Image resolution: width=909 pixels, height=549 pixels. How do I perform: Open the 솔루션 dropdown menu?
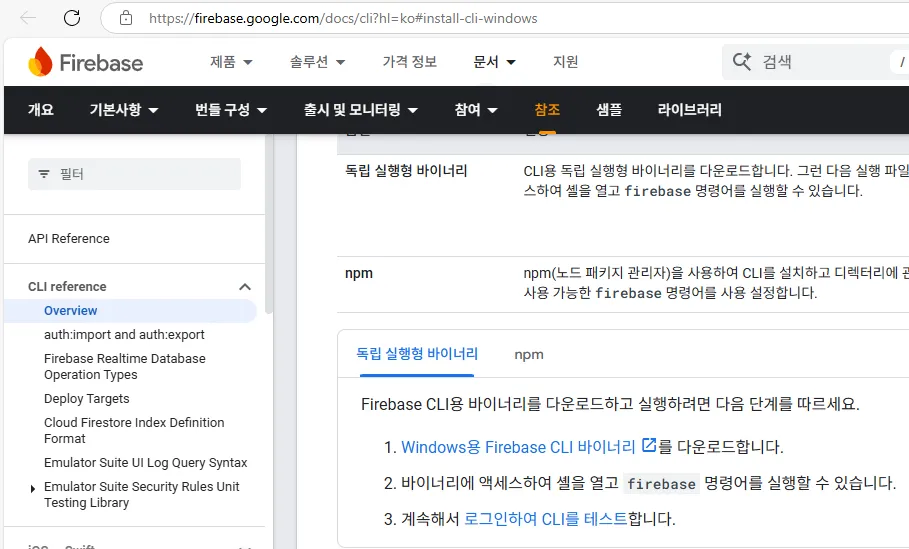317,61
